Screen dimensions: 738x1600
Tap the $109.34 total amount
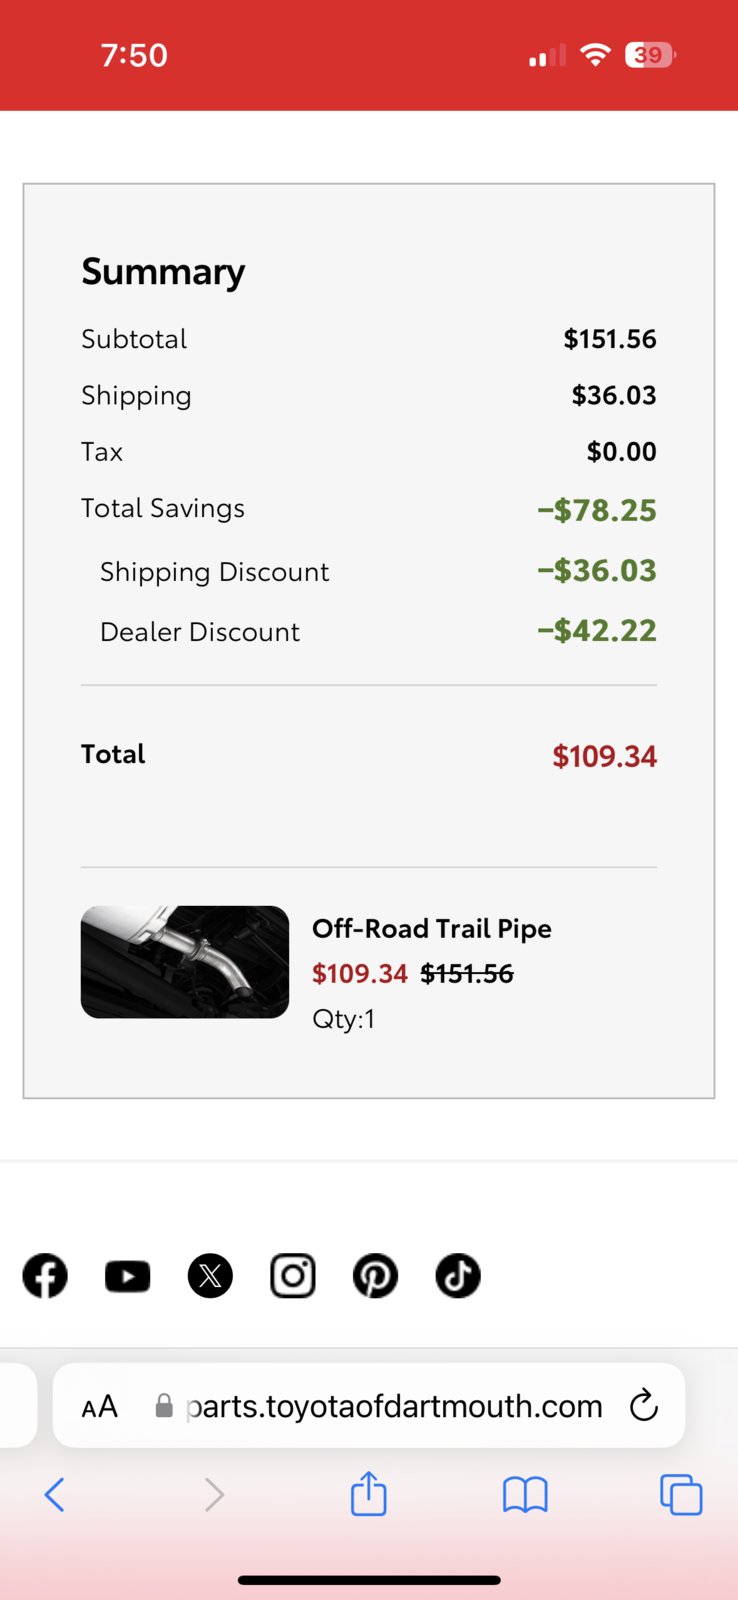(605, 756)
